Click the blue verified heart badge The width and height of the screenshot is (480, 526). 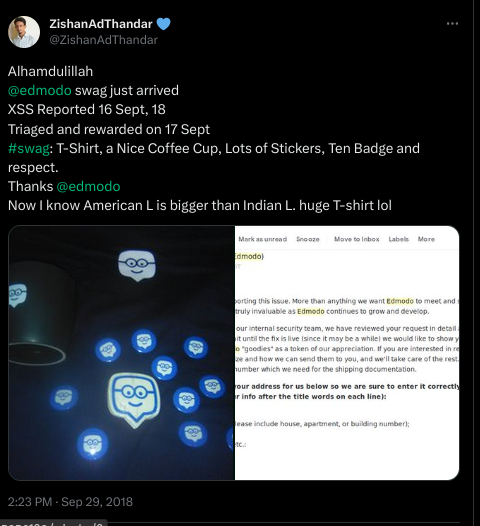(163, 24)
